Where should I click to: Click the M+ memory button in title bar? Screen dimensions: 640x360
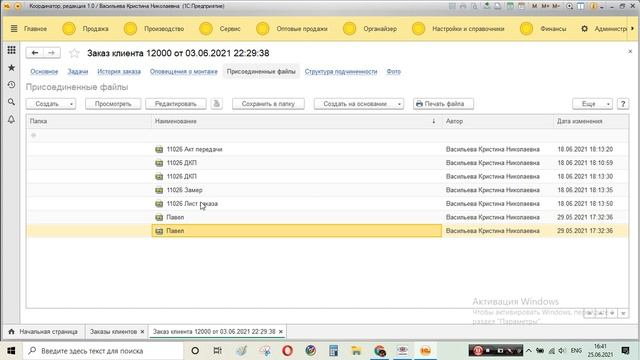(x=545, y=6)
